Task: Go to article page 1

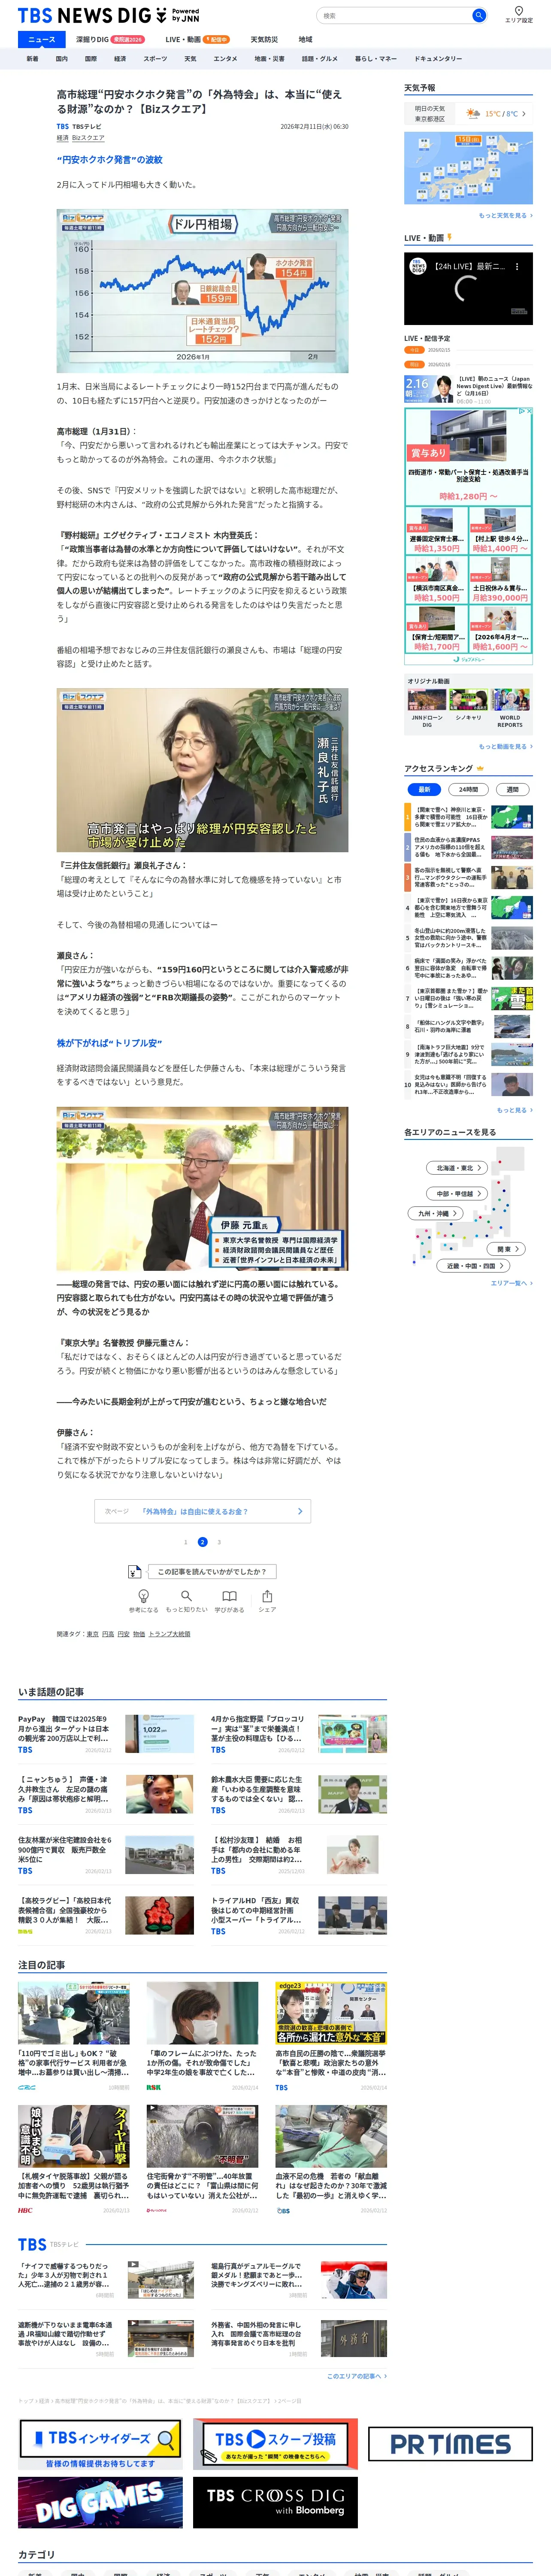Action: point(185,1542)
